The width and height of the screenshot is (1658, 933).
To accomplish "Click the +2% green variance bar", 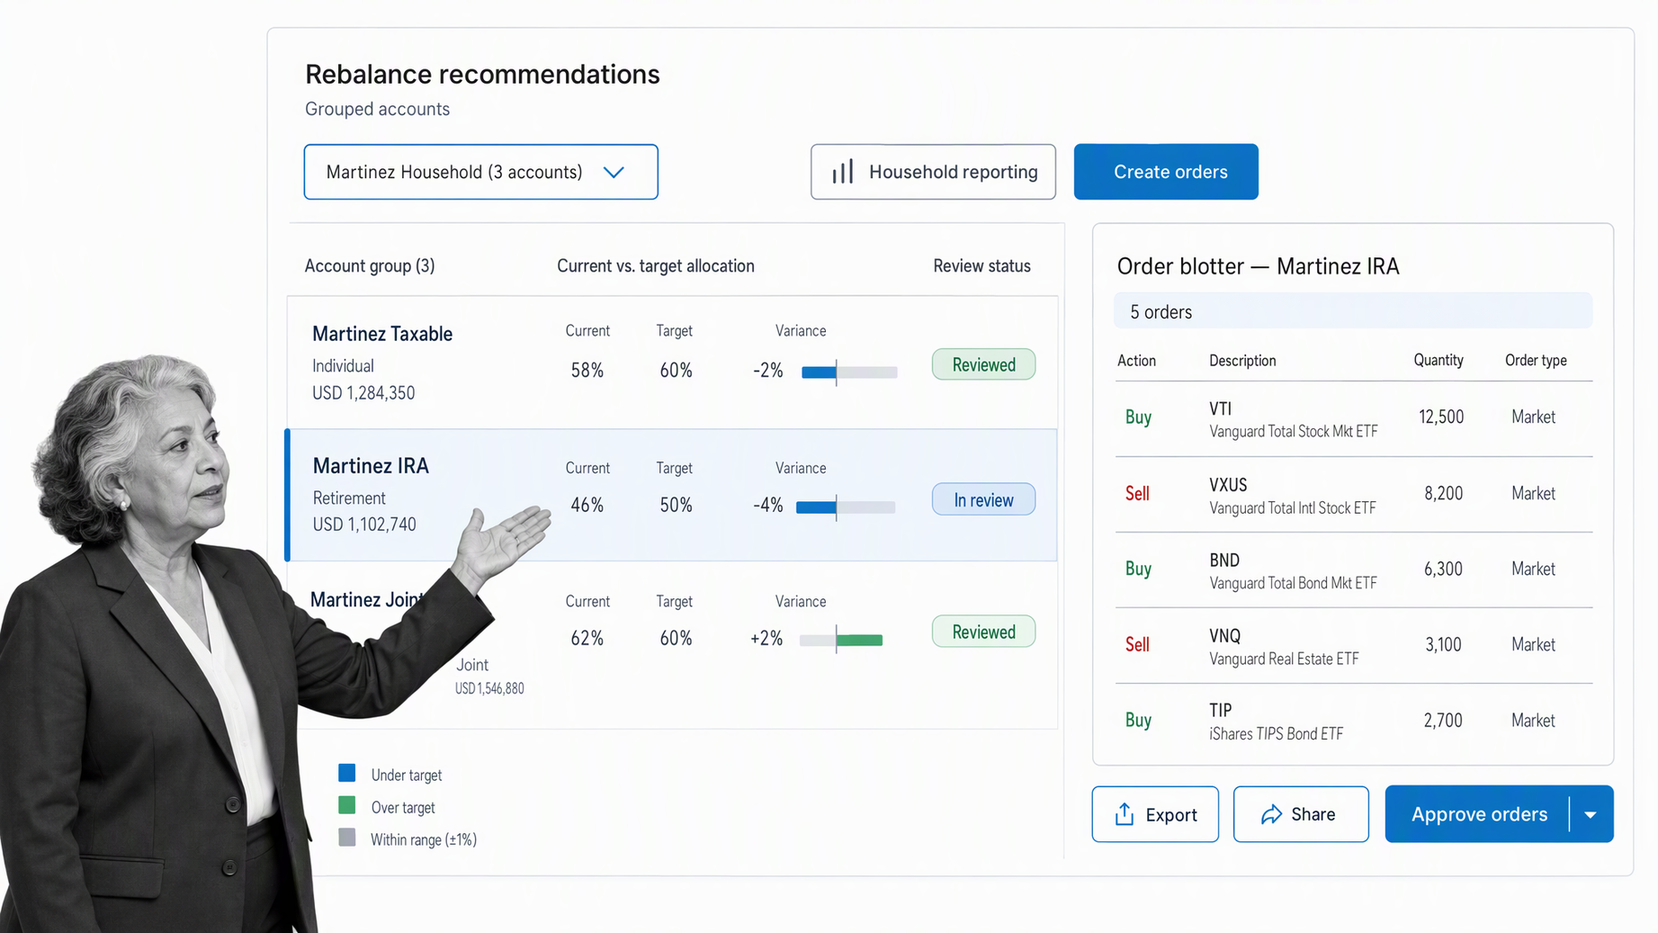I will (x=841, y=640).
